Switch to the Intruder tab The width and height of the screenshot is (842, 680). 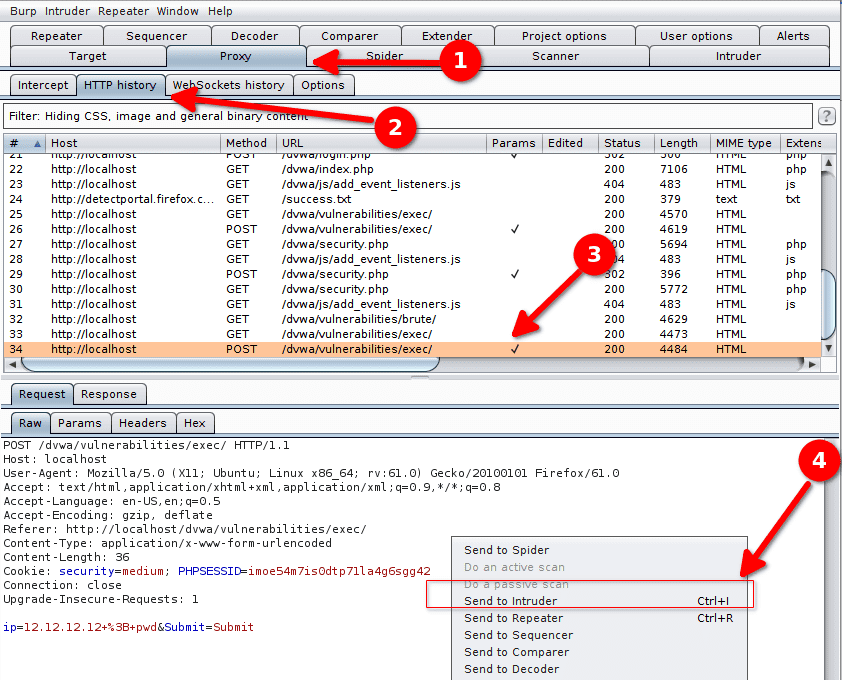[x=737, y=56]
